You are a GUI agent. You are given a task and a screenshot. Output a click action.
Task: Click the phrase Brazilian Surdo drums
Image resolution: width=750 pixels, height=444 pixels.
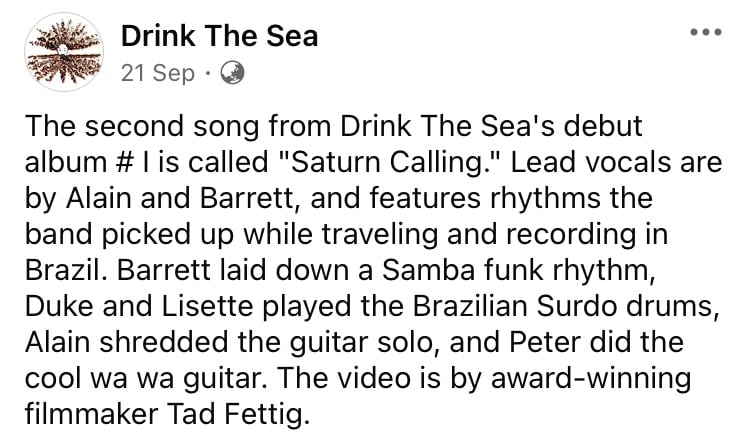pyautogui.click(x=565, y=306)
